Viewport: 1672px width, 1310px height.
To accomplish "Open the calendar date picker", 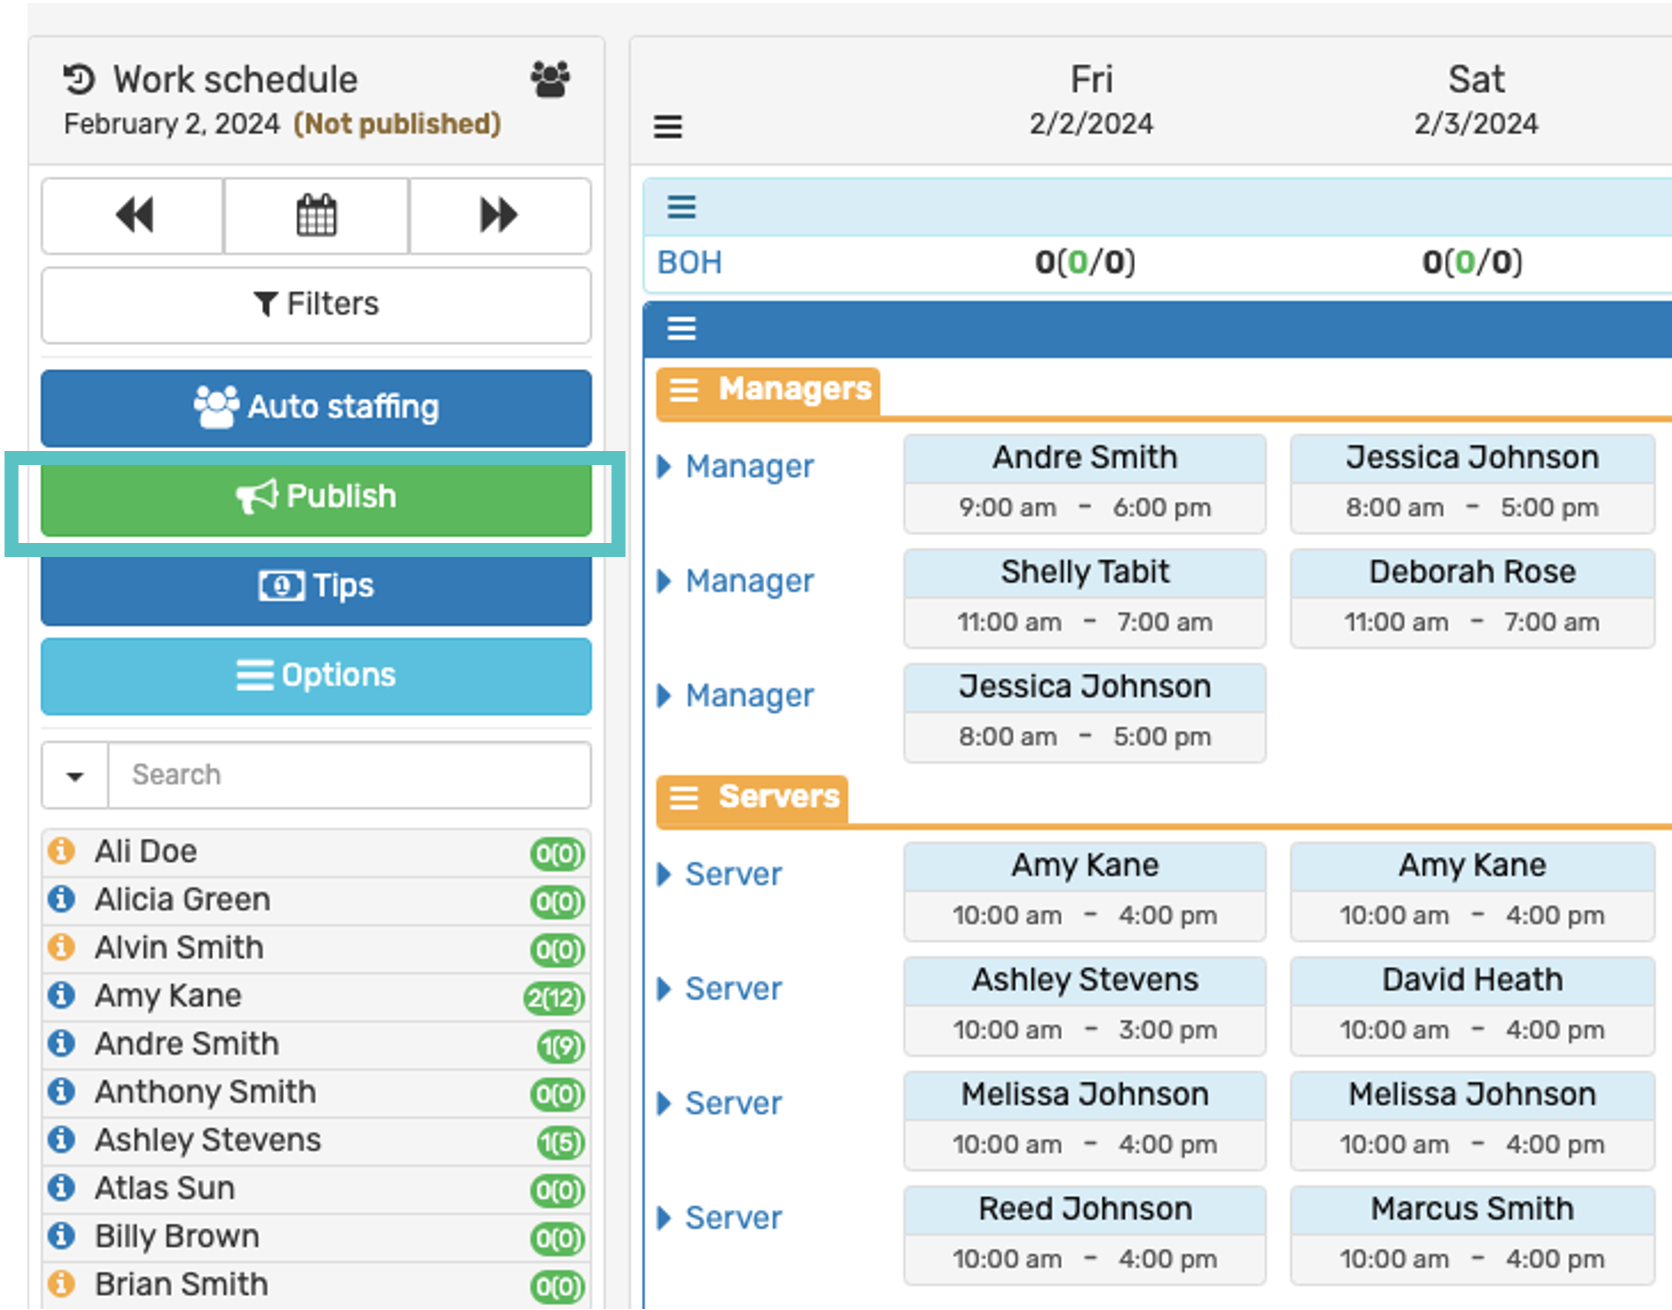I will coord(316,215).
